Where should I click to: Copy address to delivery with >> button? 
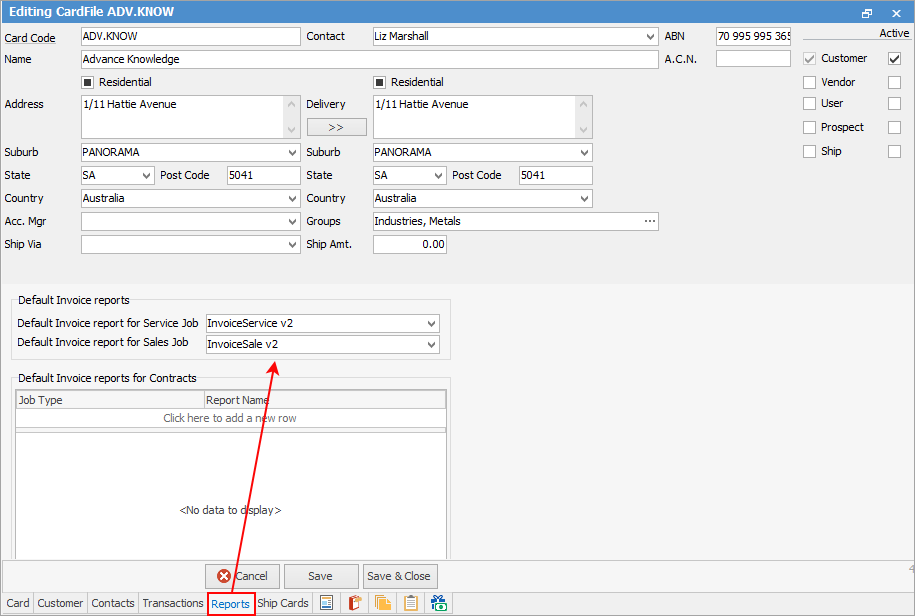[336, 127]
